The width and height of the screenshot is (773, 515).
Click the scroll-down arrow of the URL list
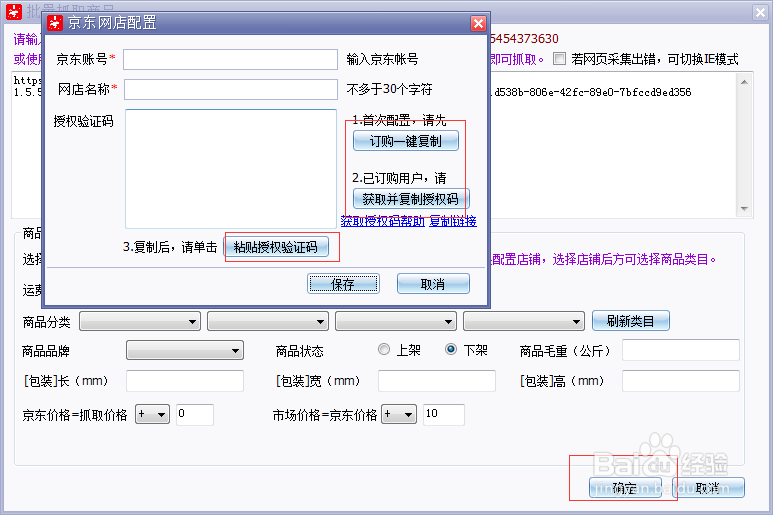744,209
